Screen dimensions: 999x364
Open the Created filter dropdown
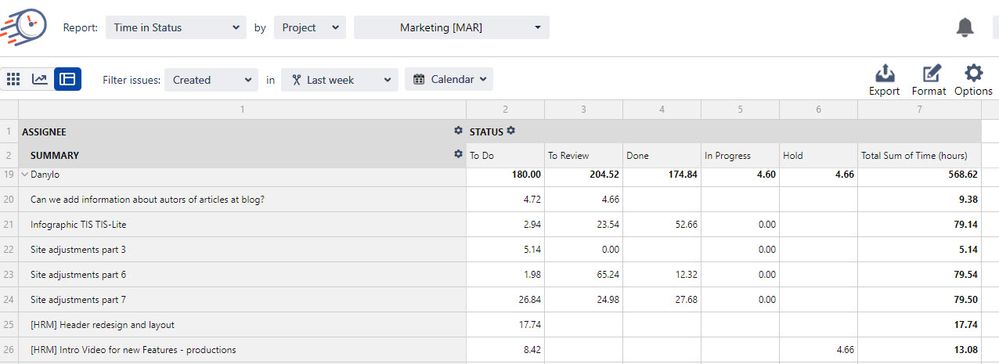(211, 80)
